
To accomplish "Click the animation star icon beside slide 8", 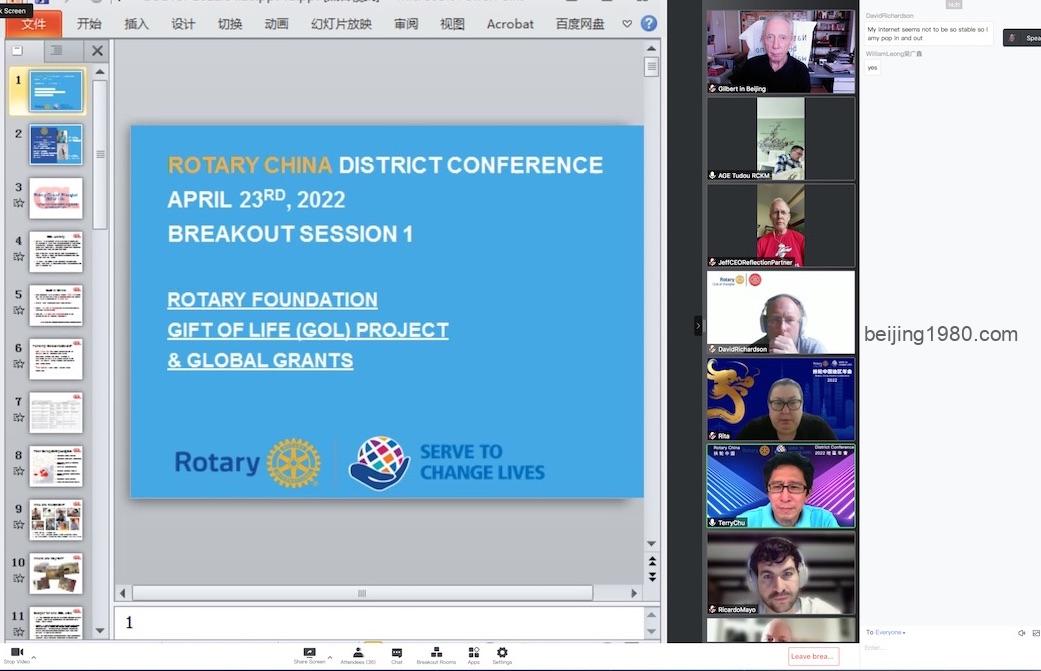I will 19,471.
